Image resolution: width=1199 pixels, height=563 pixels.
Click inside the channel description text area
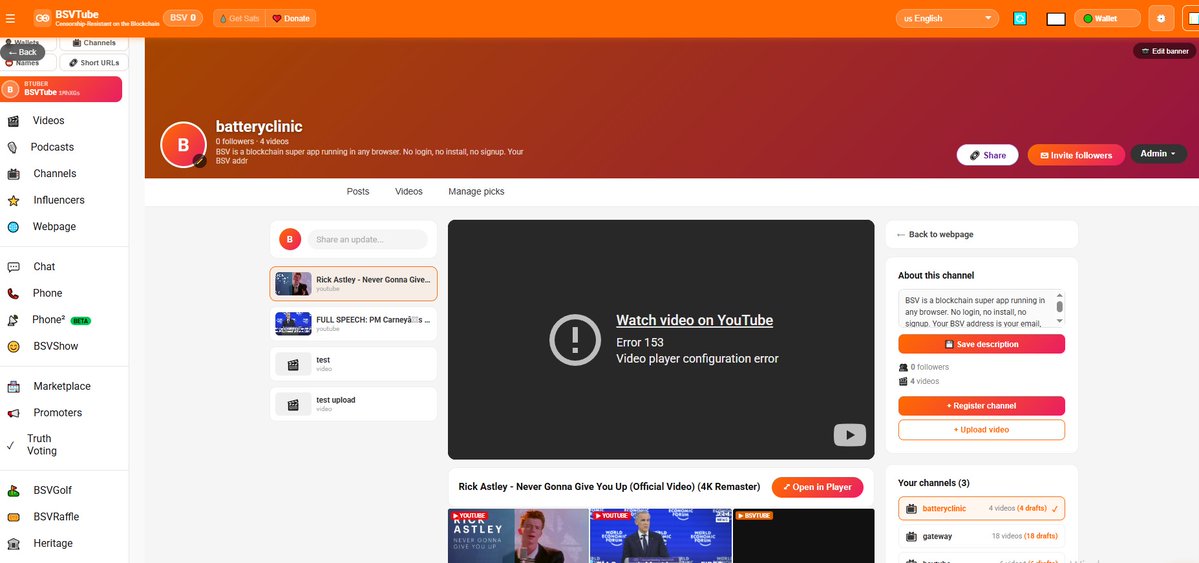pyautogui.click(x=976, y=310)
